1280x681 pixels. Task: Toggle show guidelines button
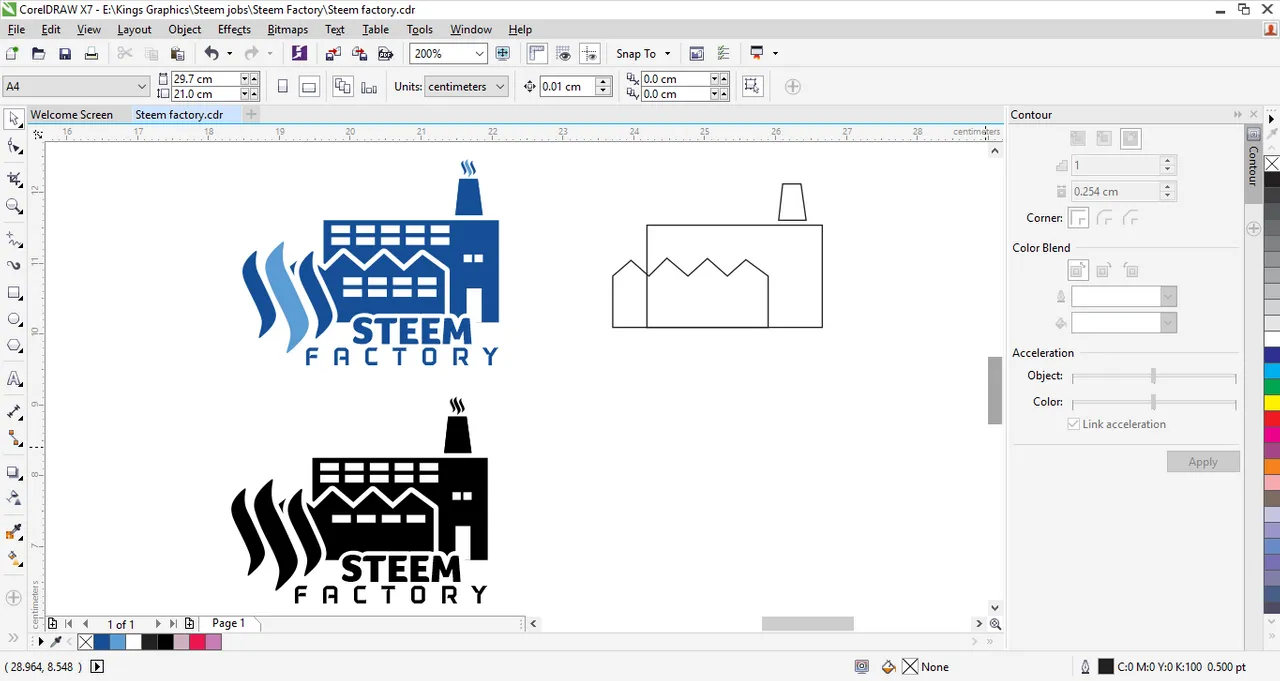point(590,54)
